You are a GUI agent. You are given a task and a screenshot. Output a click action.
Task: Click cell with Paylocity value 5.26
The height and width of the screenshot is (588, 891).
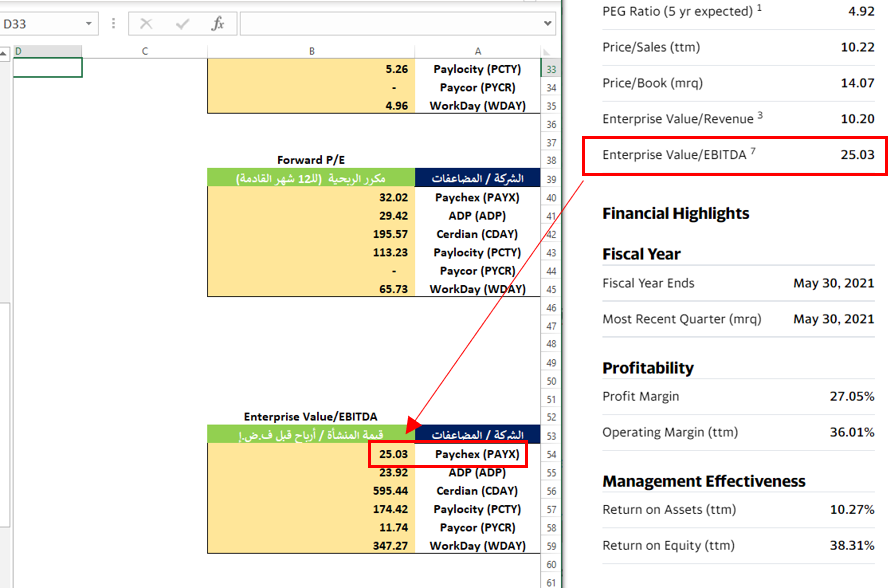[x=311, y=69]
